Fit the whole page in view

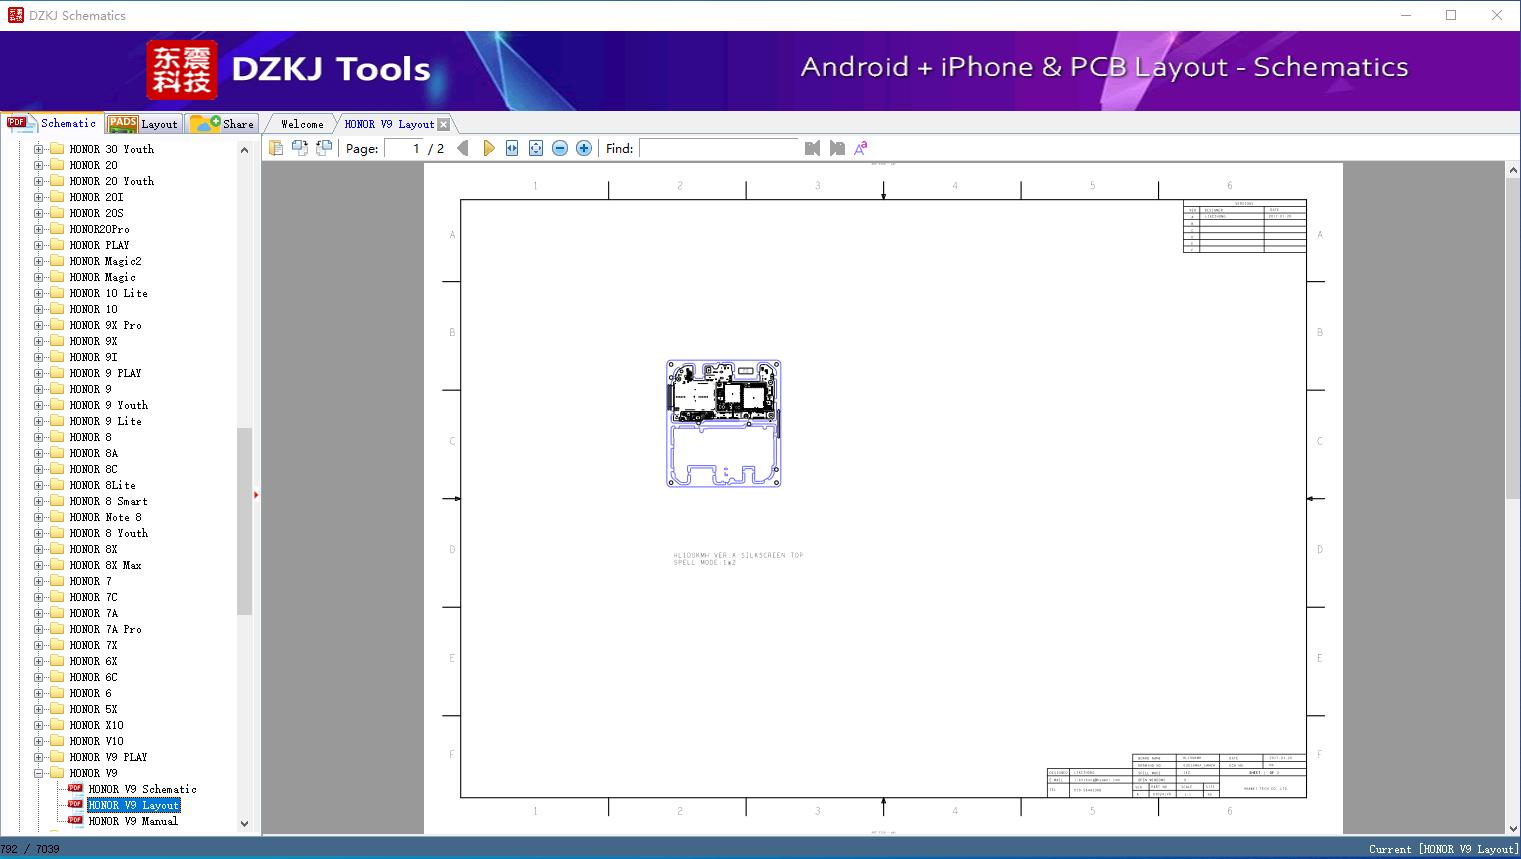pos(536,148)
